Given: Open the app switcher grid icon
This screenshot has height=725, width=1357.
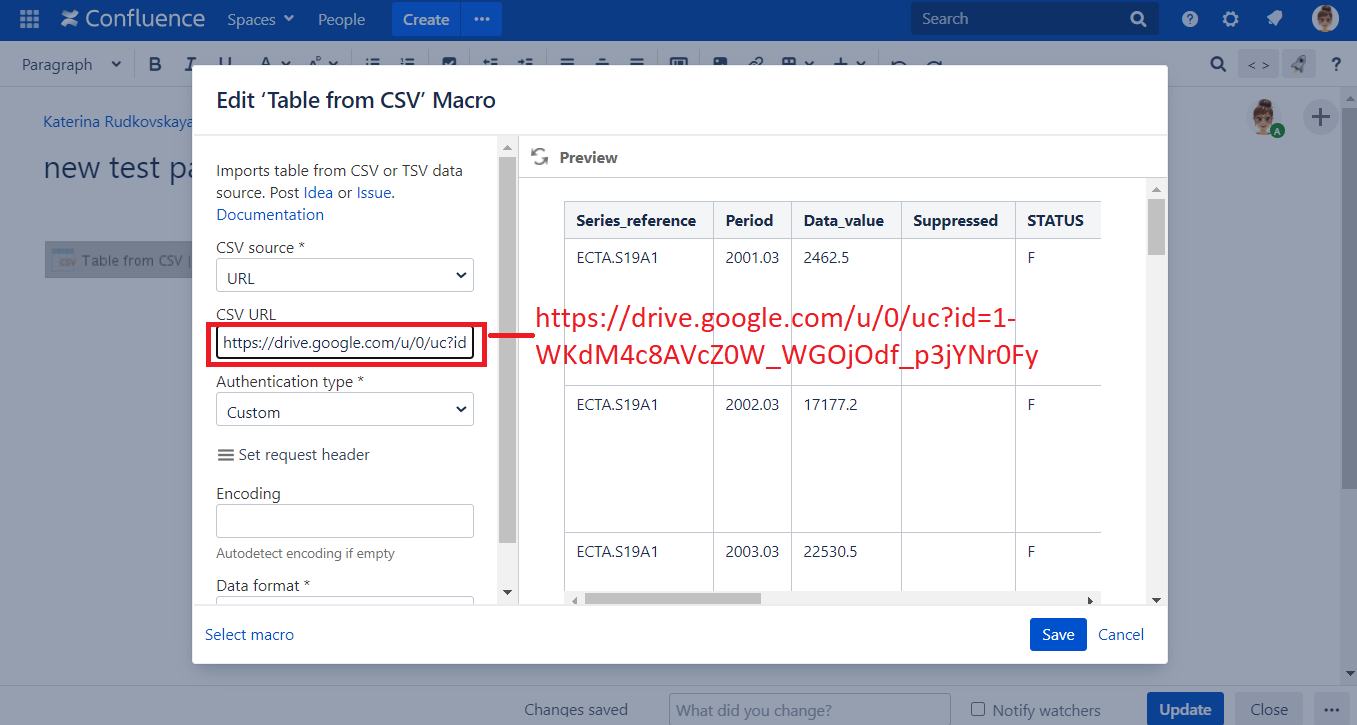Looking at the screenshot, I should tap(29, 19).
